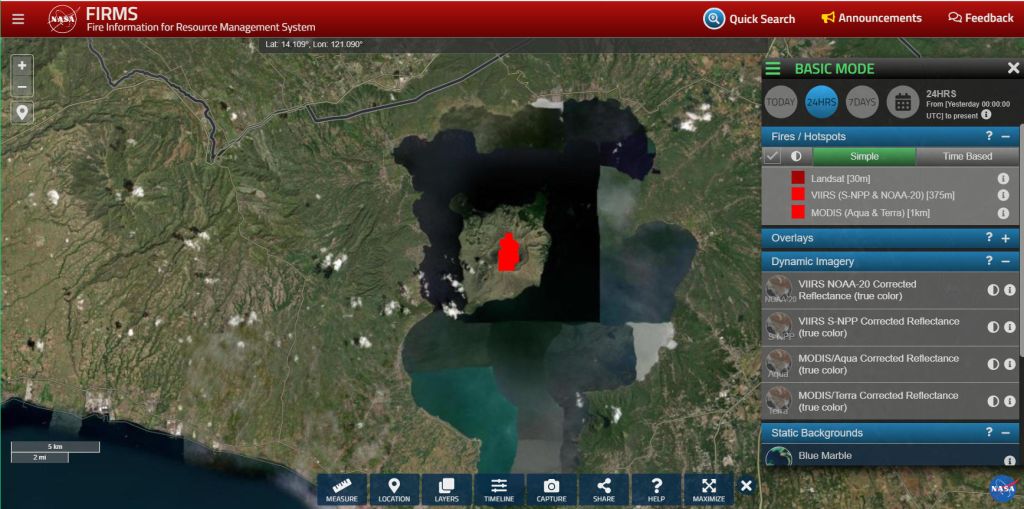Open the Location tool in bottom toolbar
Viewport: 1024px width, 509px height.
tap(394, 489)
